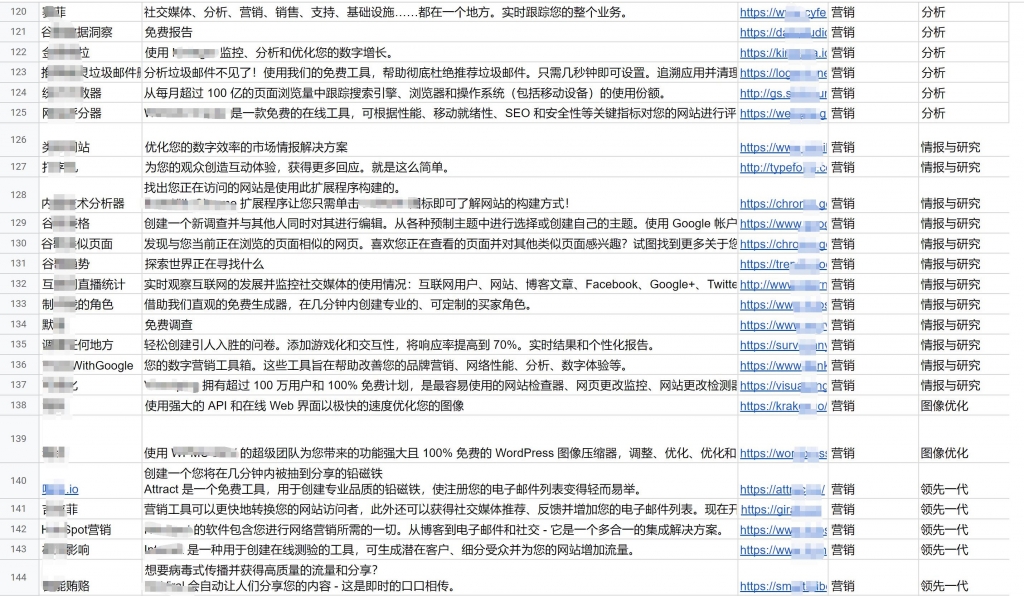Click the name cell ending Spot营销
This screenshot has width=1024, height=596.
[90, 530]
